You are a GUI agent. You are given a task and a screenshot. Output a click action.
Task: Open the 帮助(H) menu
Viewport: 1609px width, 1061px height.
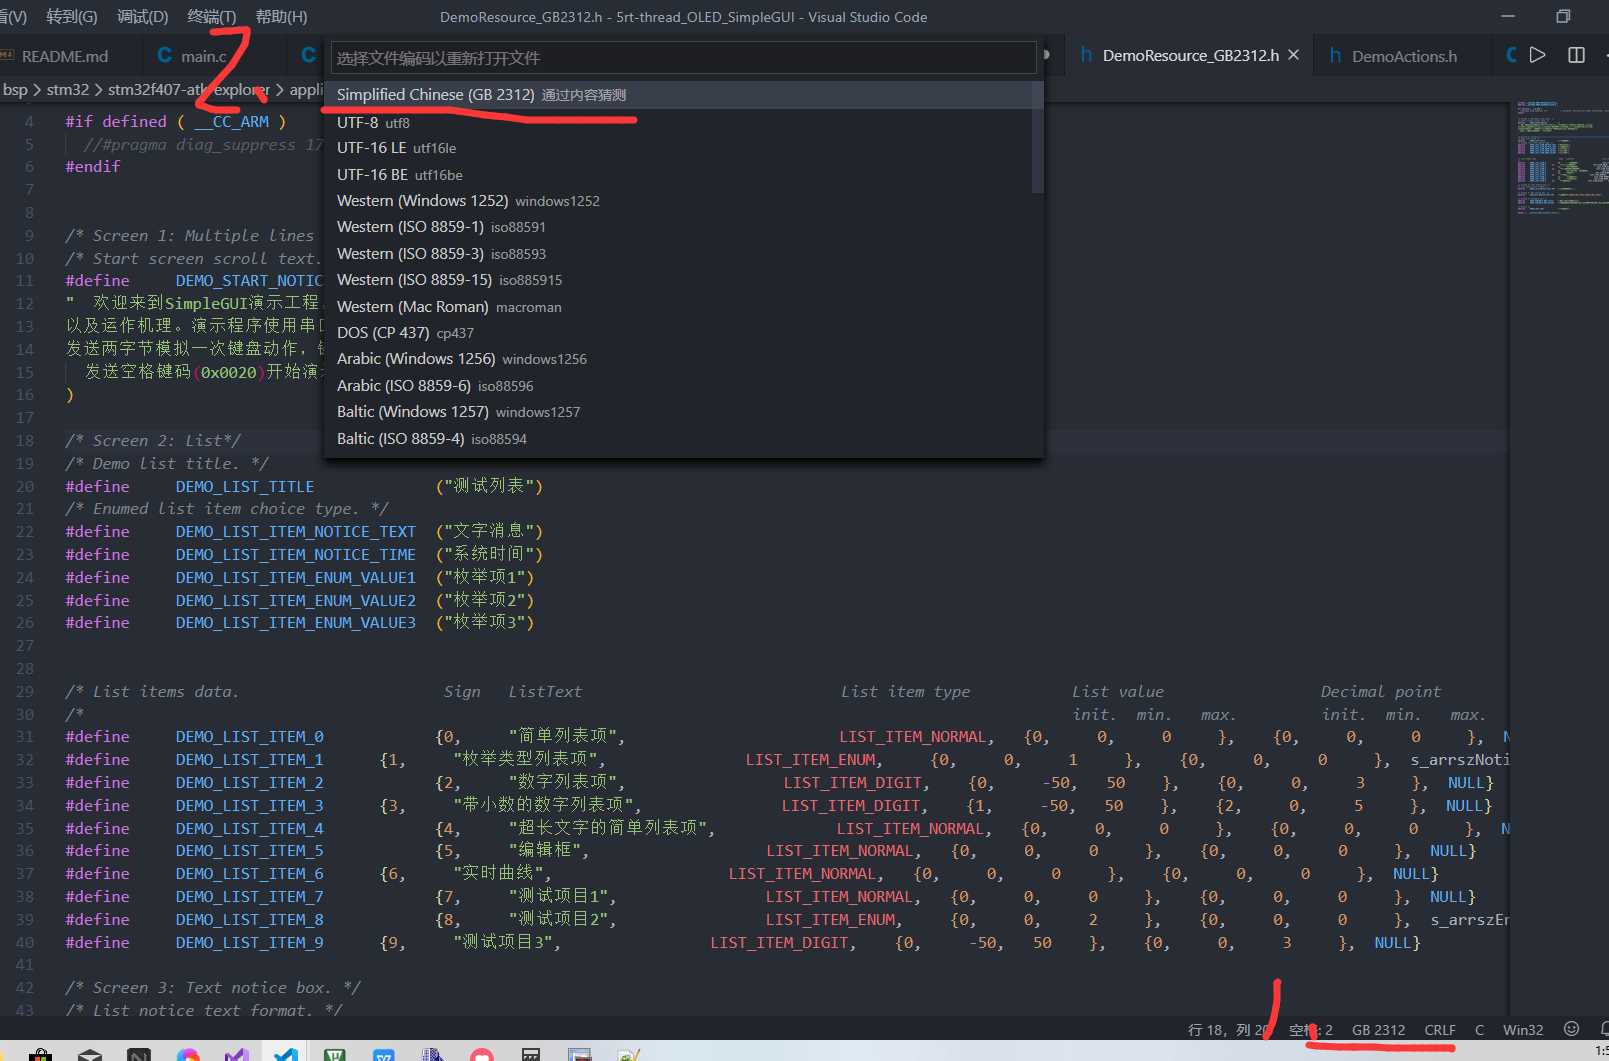pos(281,17)
